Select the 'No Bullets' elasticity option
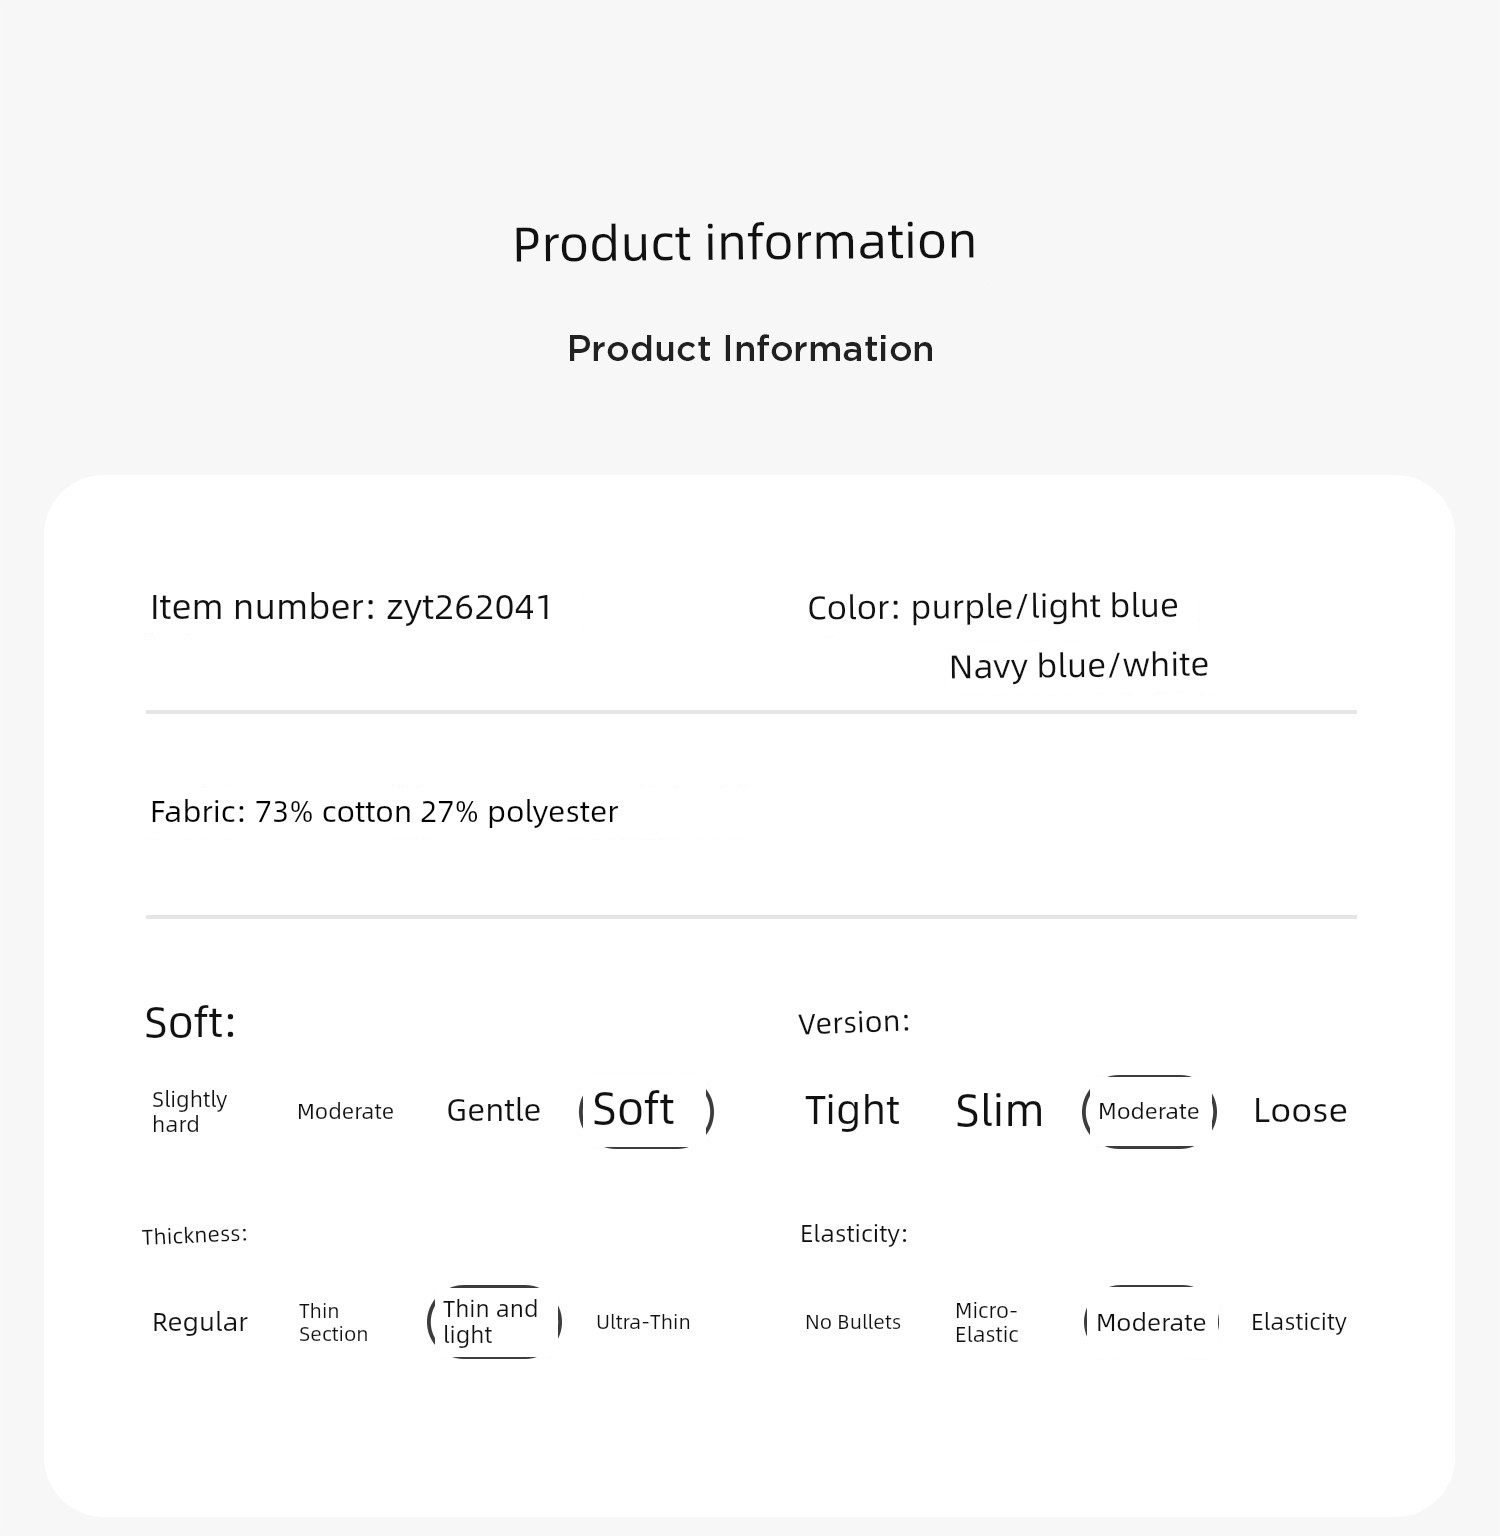Image resolution: width=1500 pixels, height=1536 pixels. click(853, 1322)
